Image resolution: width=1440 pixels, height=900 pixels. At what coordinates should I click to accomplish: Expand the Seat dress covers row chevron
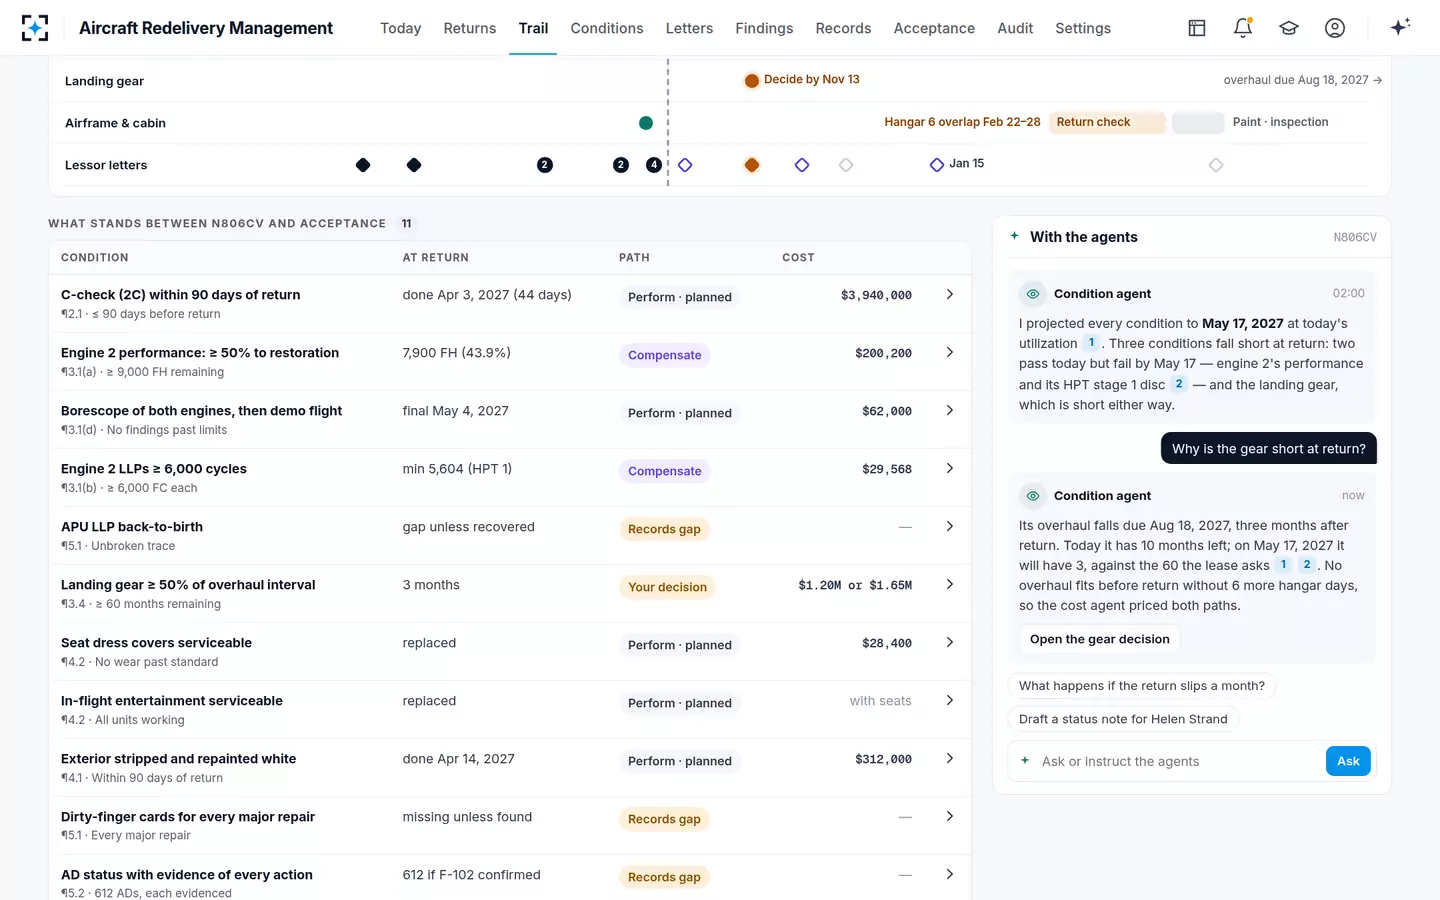click(950, 643)
